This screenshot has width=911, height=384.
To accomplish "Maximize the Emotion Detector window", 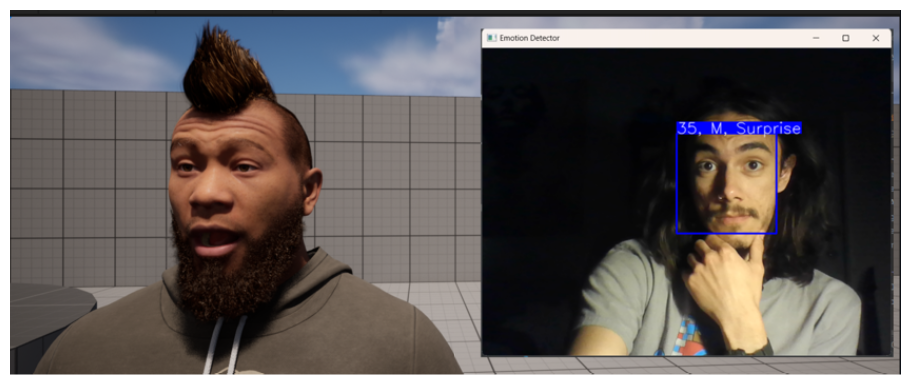I will pyautogui.click(x=845, y=38).
